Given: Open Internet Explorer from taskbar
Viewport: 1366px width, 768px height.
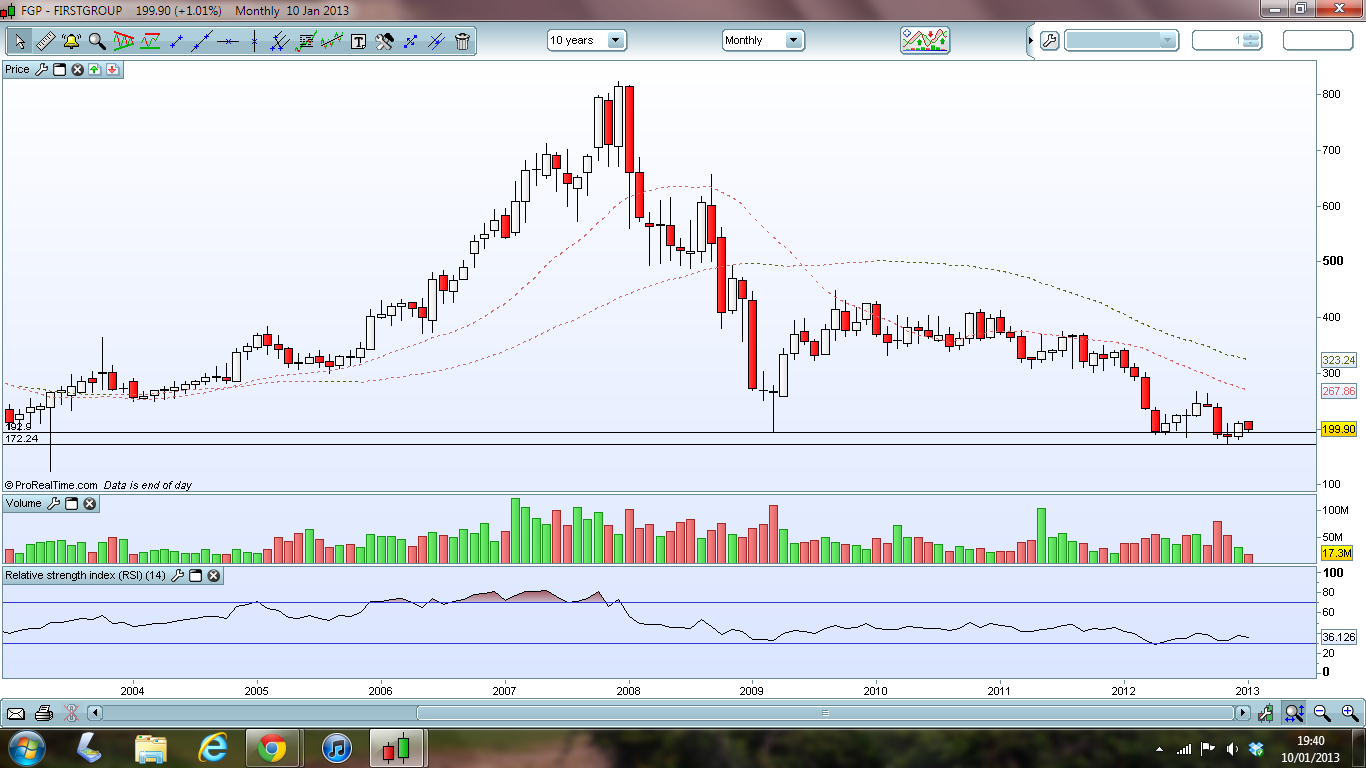Looking at the screenshot, I should [x=212, y=748].
